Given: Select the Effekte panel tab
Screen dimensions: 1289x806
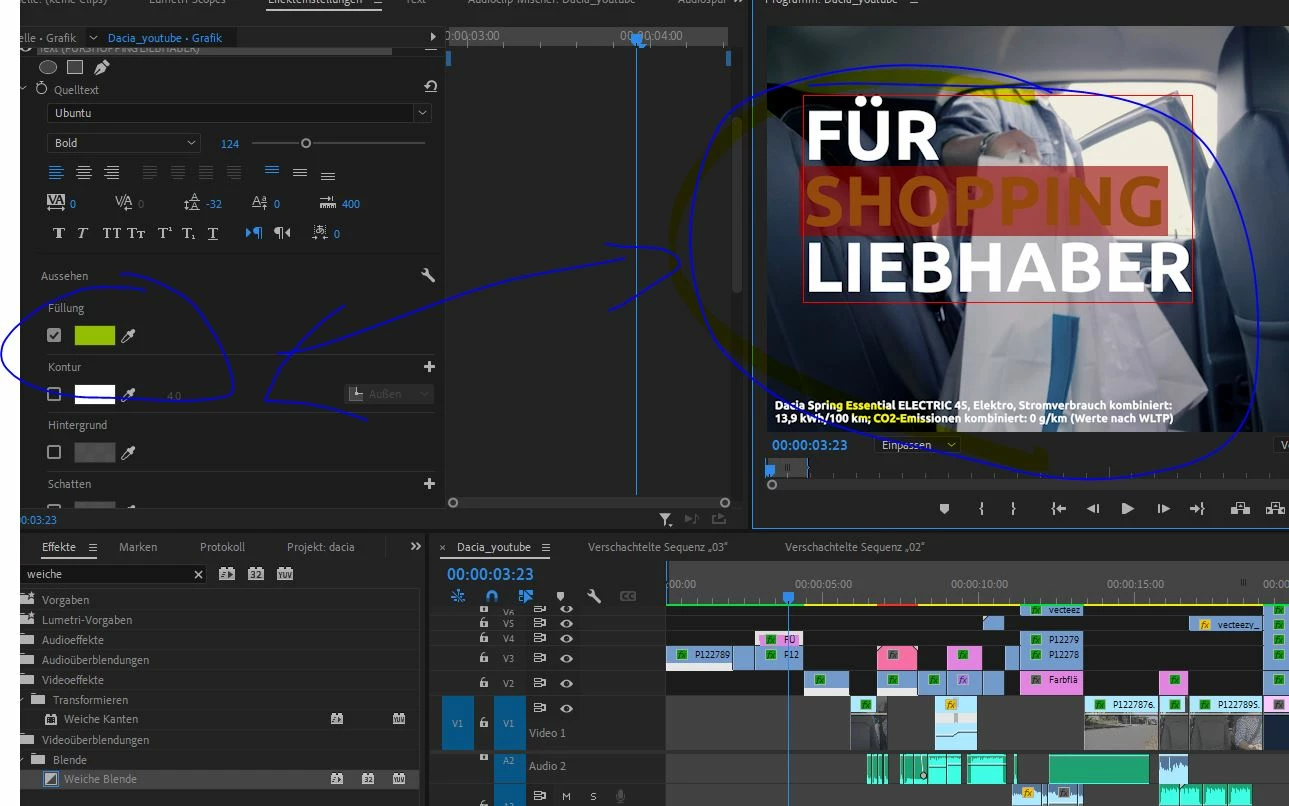Looking at the screenshot, I should [x=59, y=547].
